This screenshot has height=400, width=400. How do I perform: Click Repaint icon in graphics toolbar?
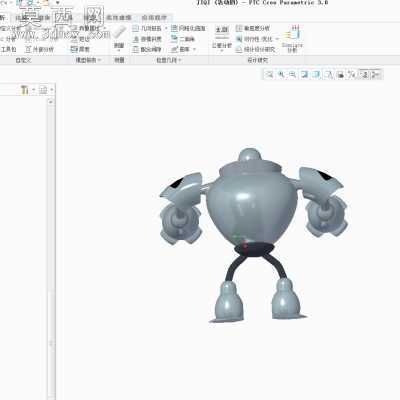(304, 75)
